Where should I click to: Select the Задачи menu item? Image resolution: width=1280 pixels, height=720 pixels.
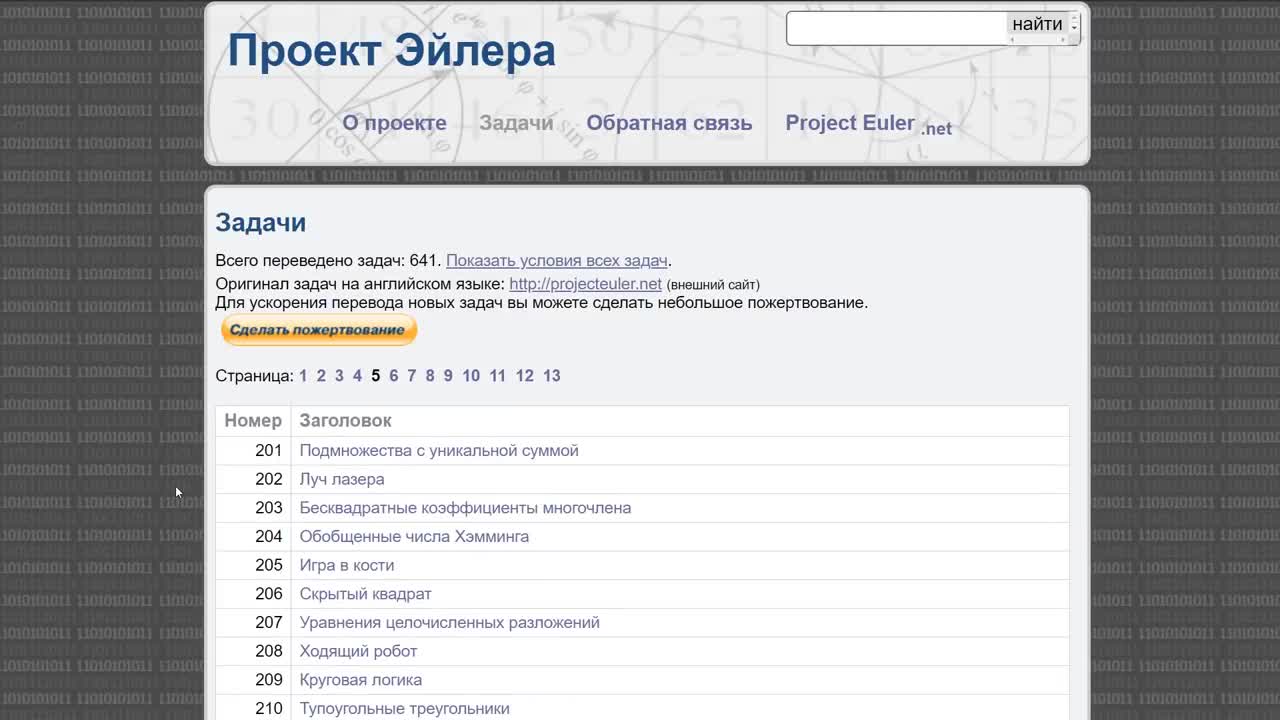516,123
